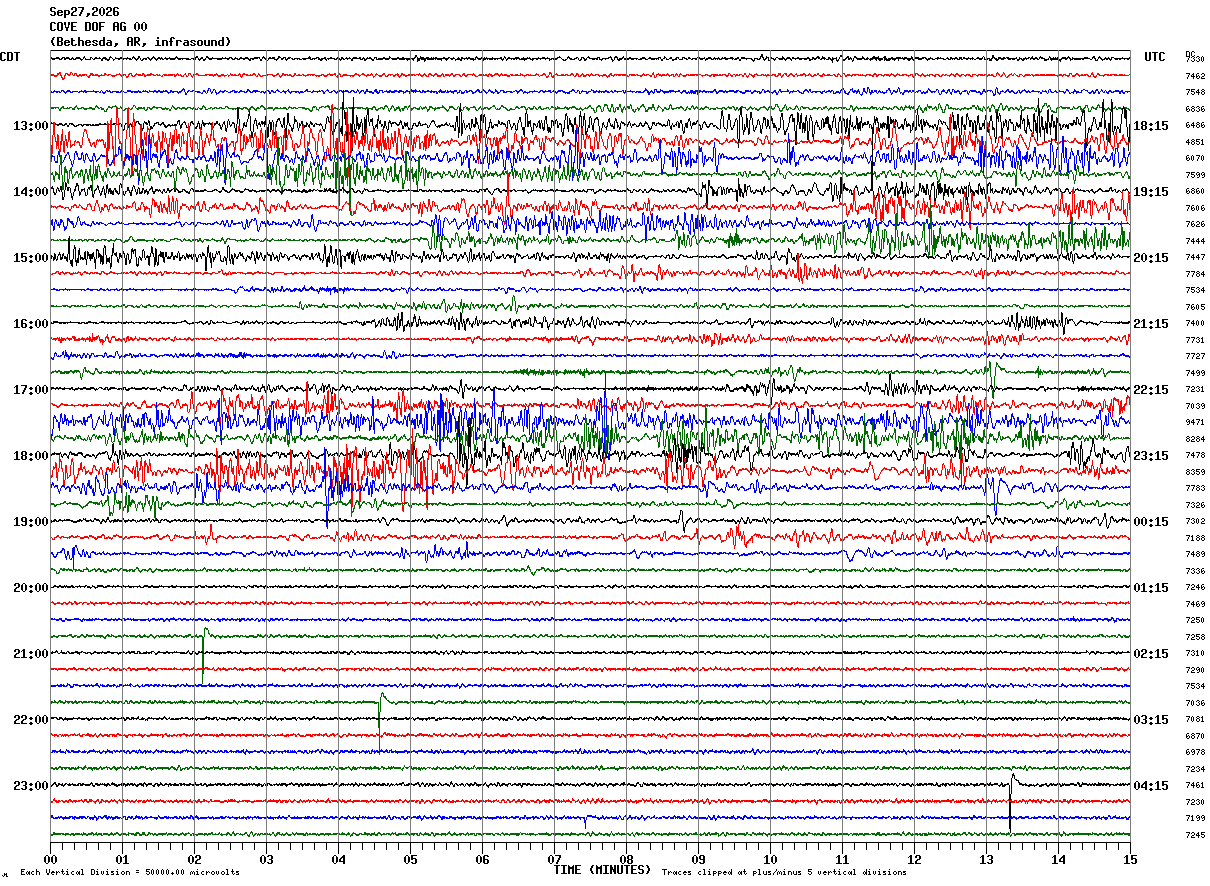Click the Bethesda, AR, infrasound location text
The width and height of the screenshot is (1210, 886).
pyautogui.click(x=140, y=42)
